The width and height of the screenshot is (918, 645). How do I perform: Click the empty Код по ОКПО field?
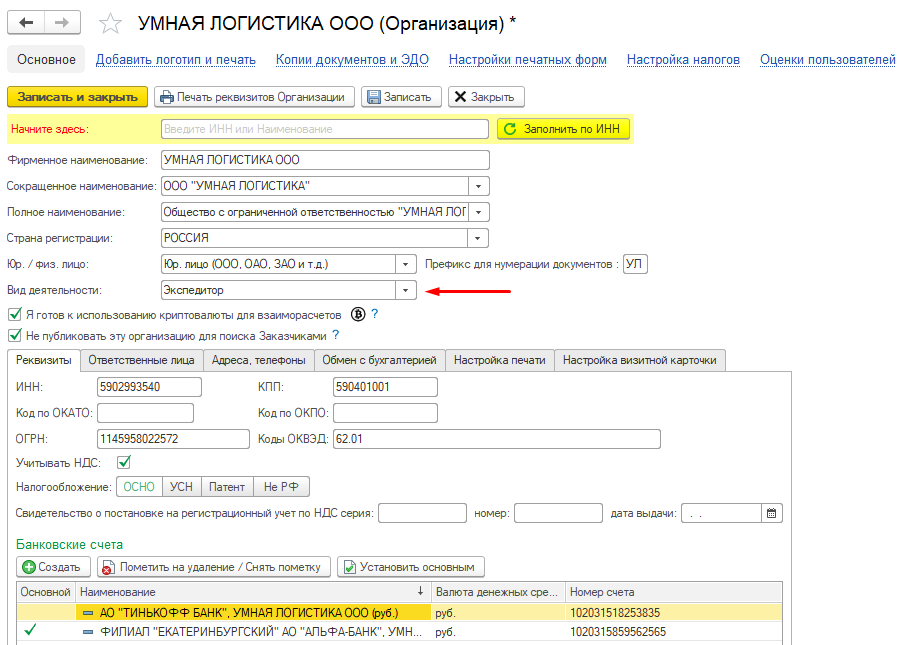[385, 413]
